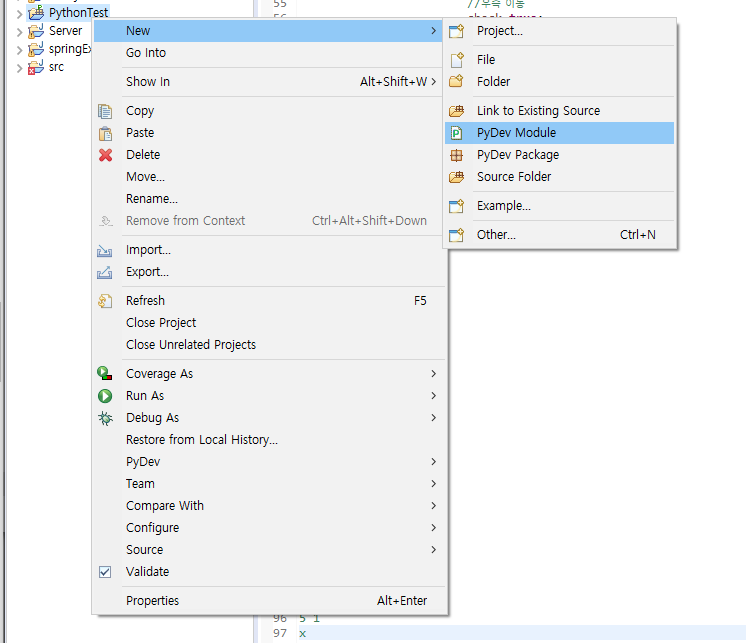Open the Compare With submenu

coord(269,506)
